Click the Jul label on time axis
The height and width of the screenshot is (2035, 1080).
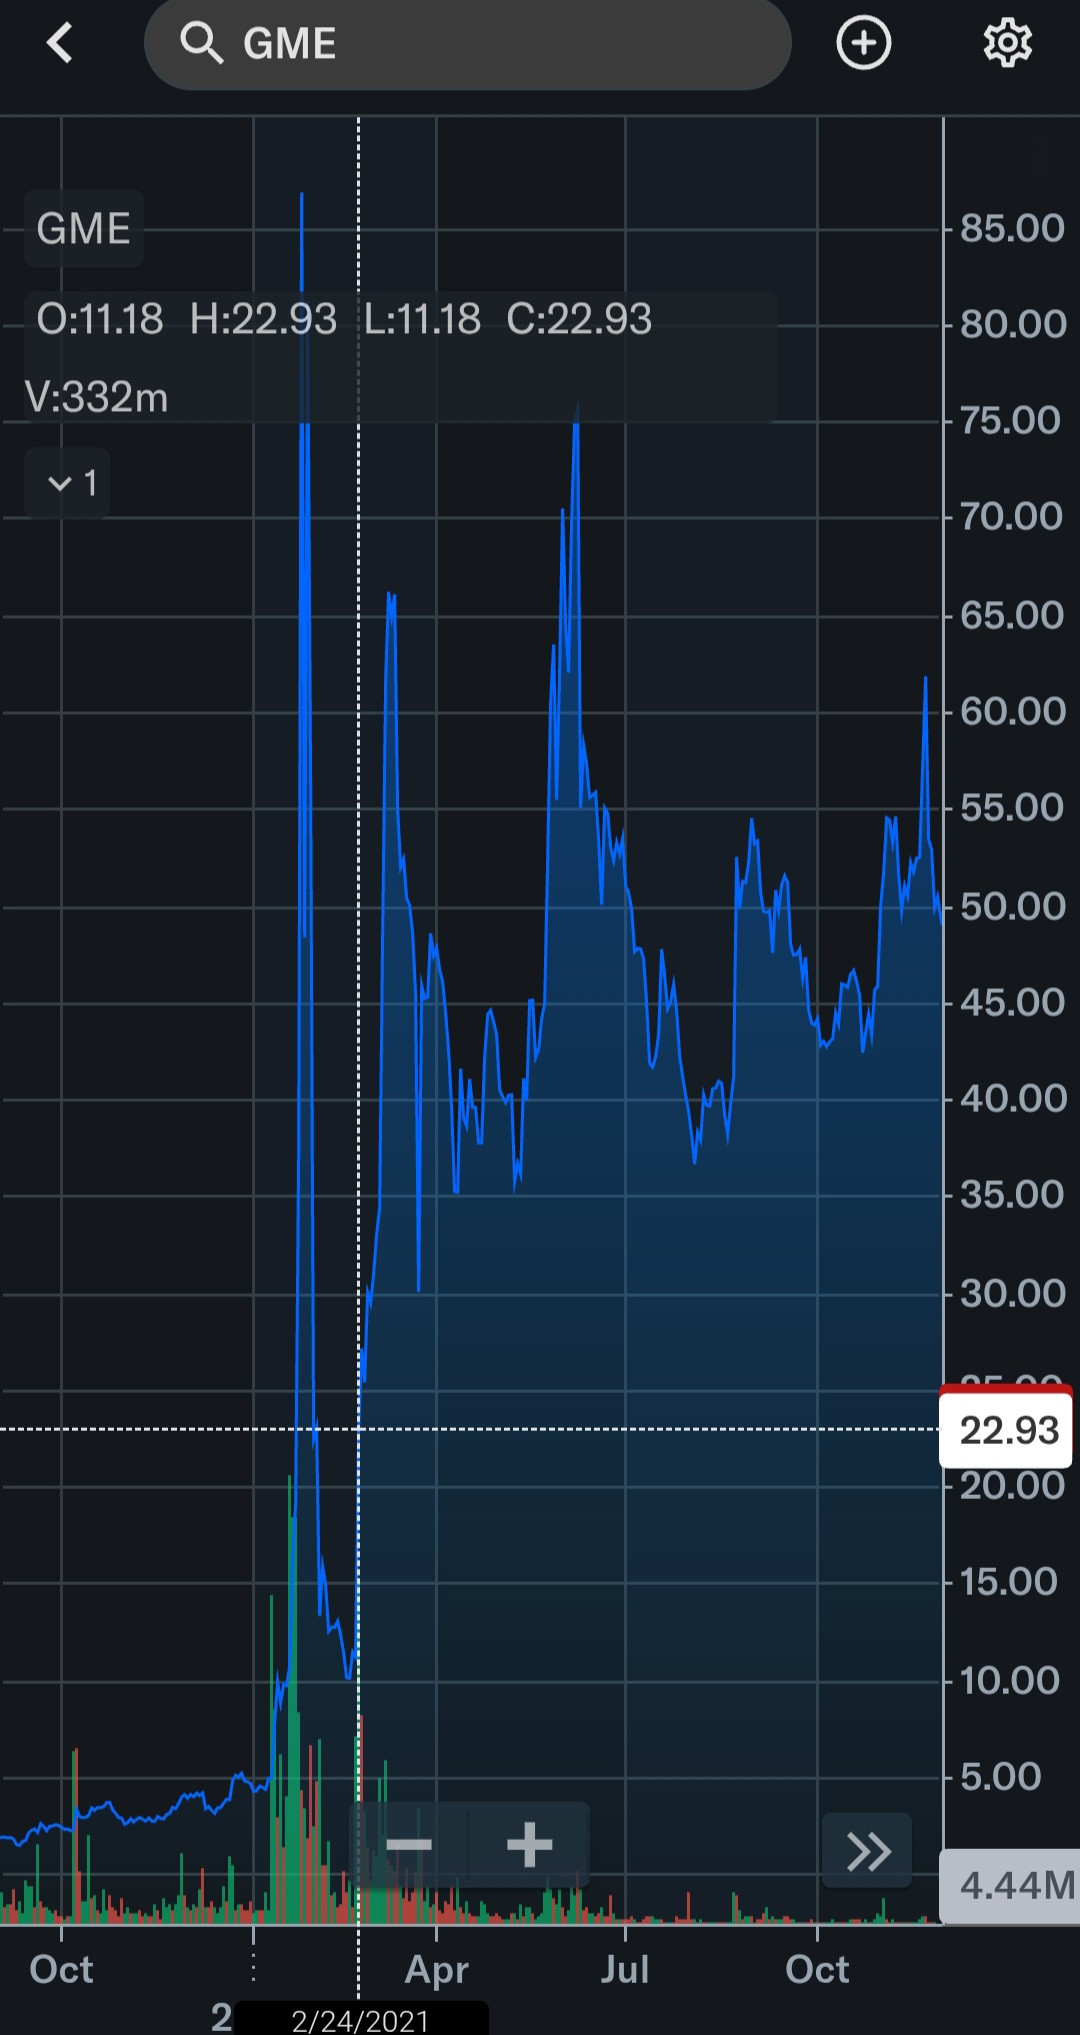(625, 1969)
